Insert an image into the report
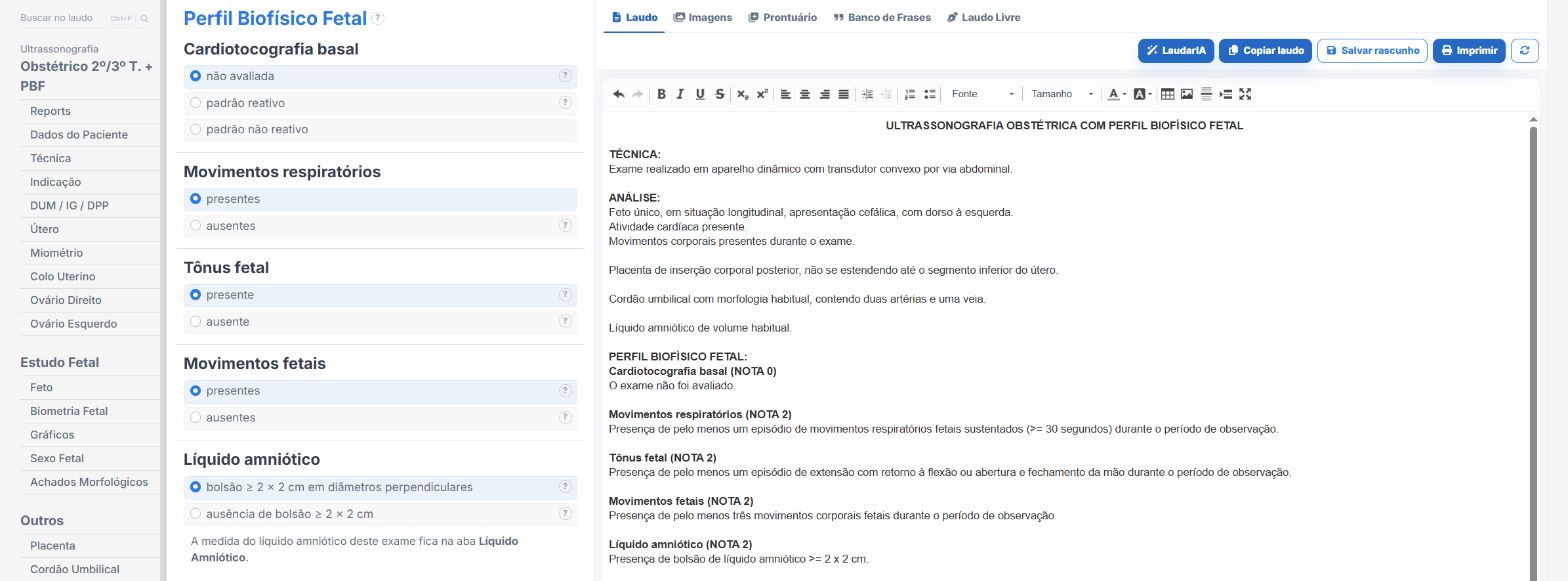This screenshot has height=581, width=1568. pyautogui.click(x=1187, y=94)
